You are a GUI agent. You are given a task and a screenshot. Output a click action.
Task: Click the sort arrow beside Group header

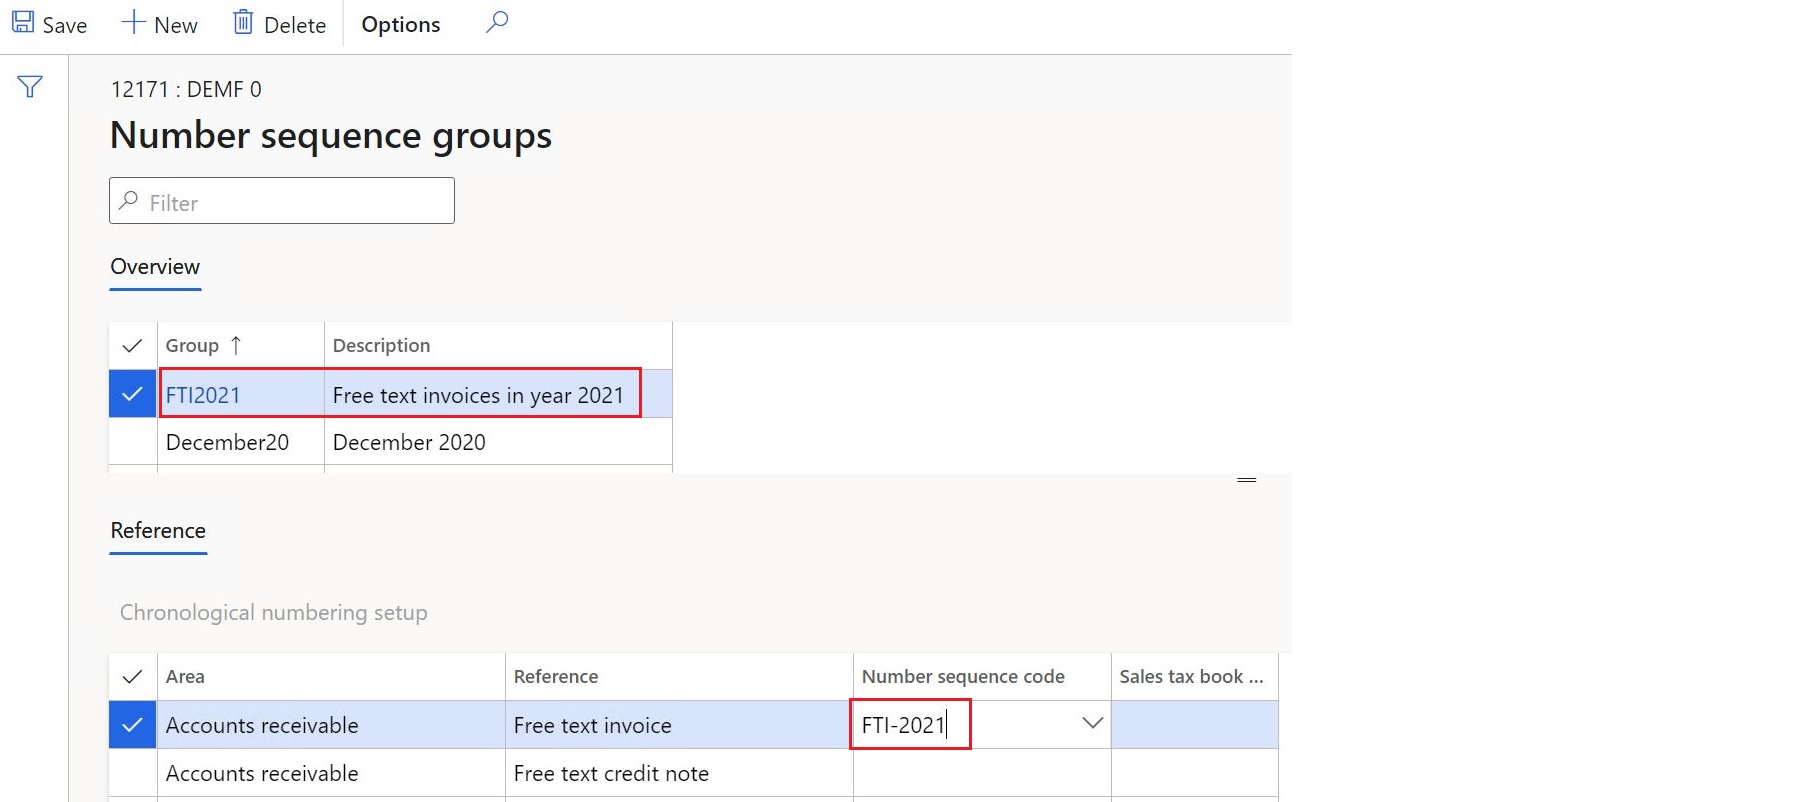(x=236, y=346)
